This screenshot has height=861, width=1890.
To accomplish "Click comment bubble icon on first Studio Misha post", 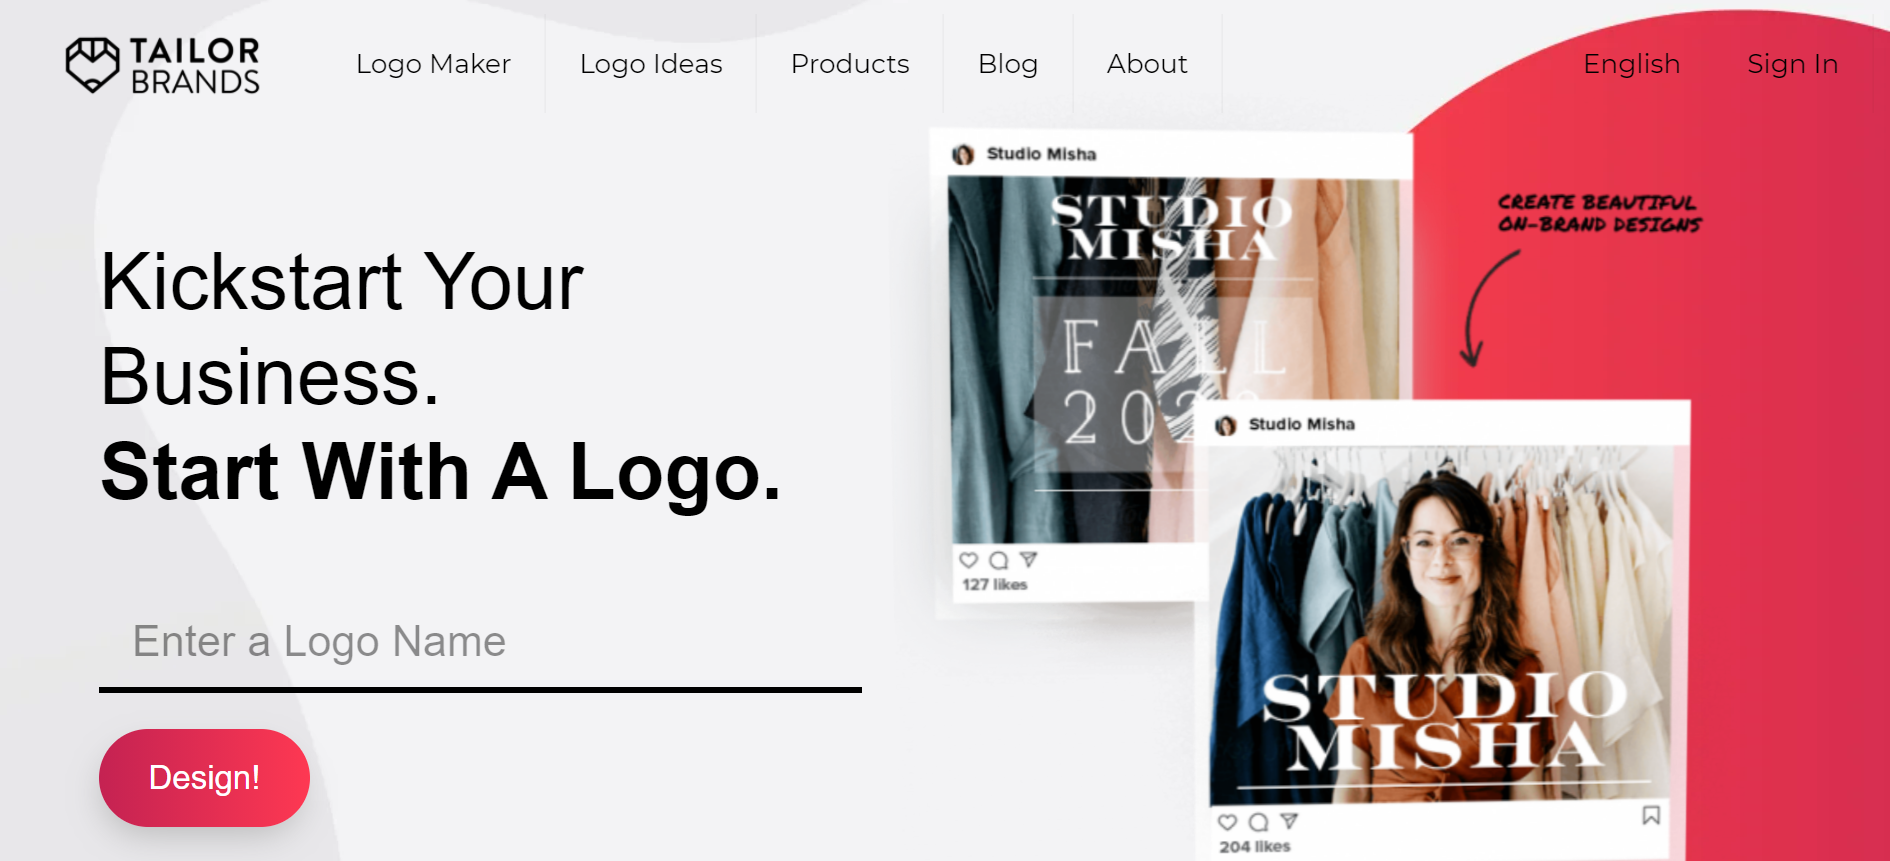I will (998, 560).
